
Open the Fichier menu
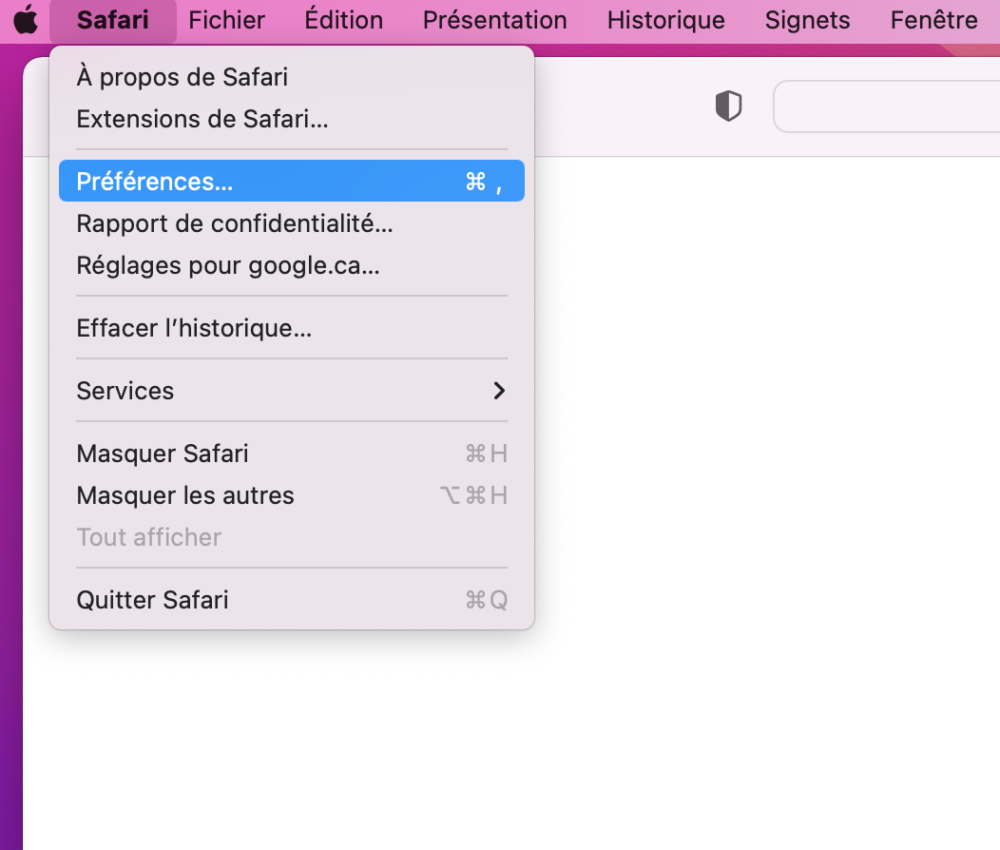226,20
